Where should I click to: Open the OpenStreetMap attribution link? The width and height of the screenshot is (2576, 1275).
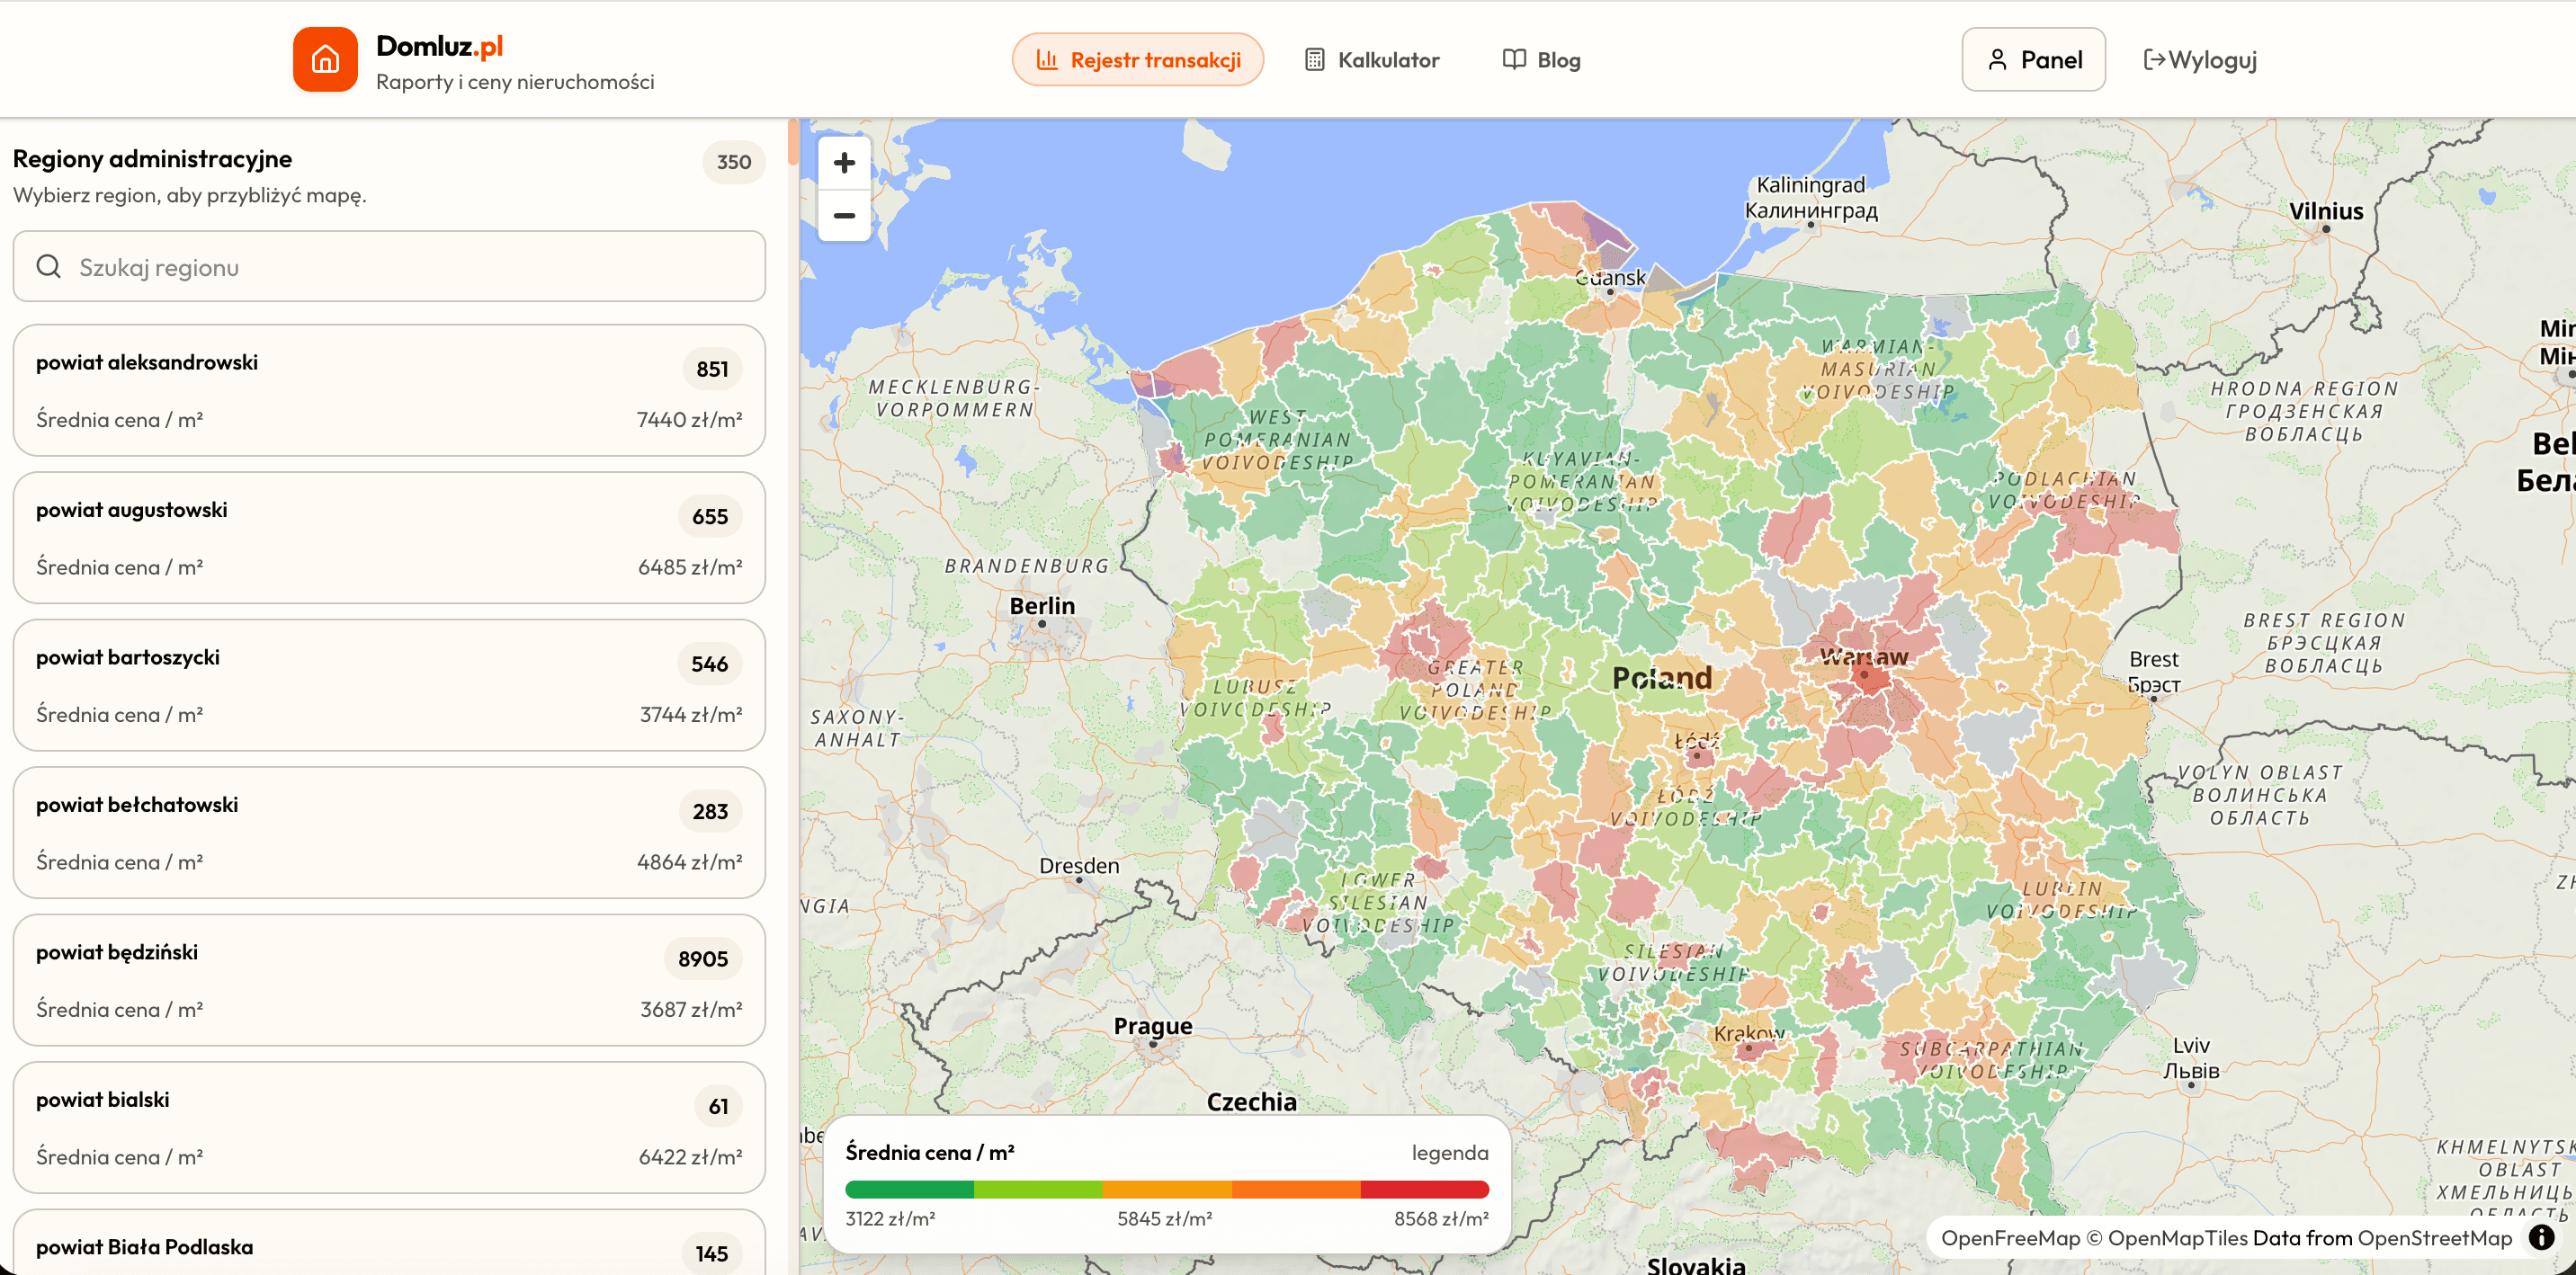(2434, 1238)
